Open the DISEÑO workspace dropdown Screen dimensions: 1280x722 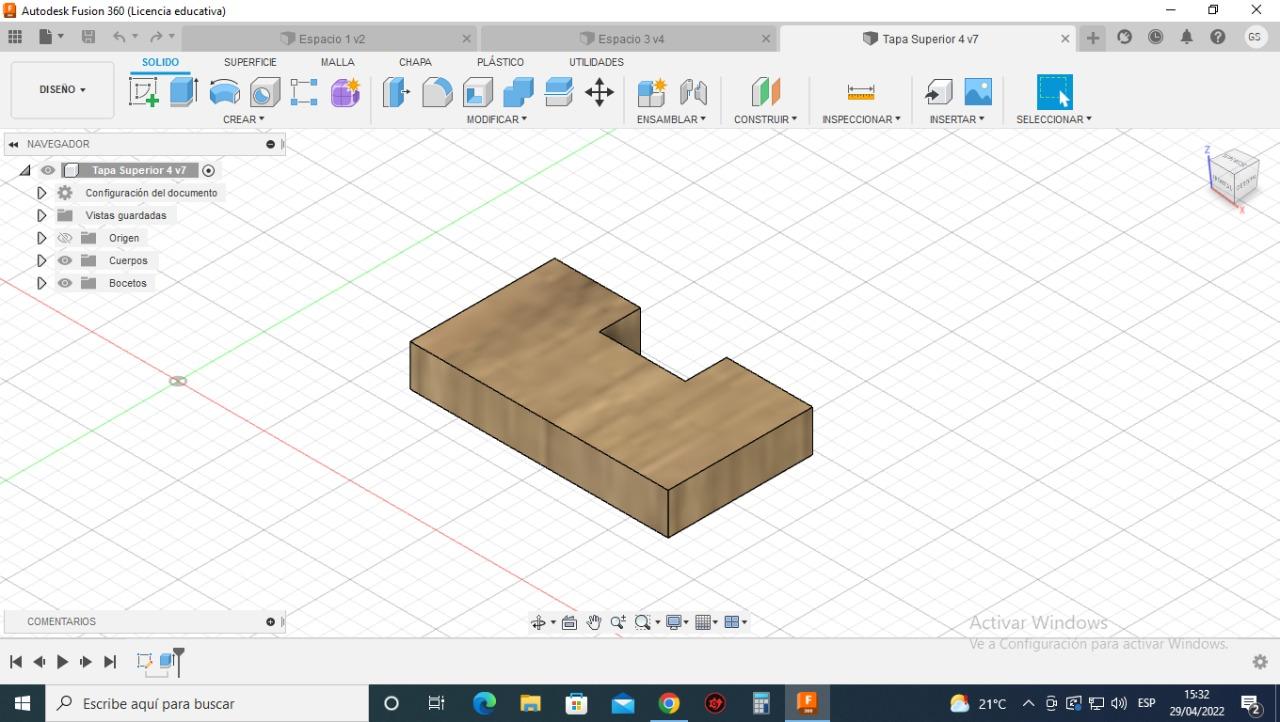point(62,90)
